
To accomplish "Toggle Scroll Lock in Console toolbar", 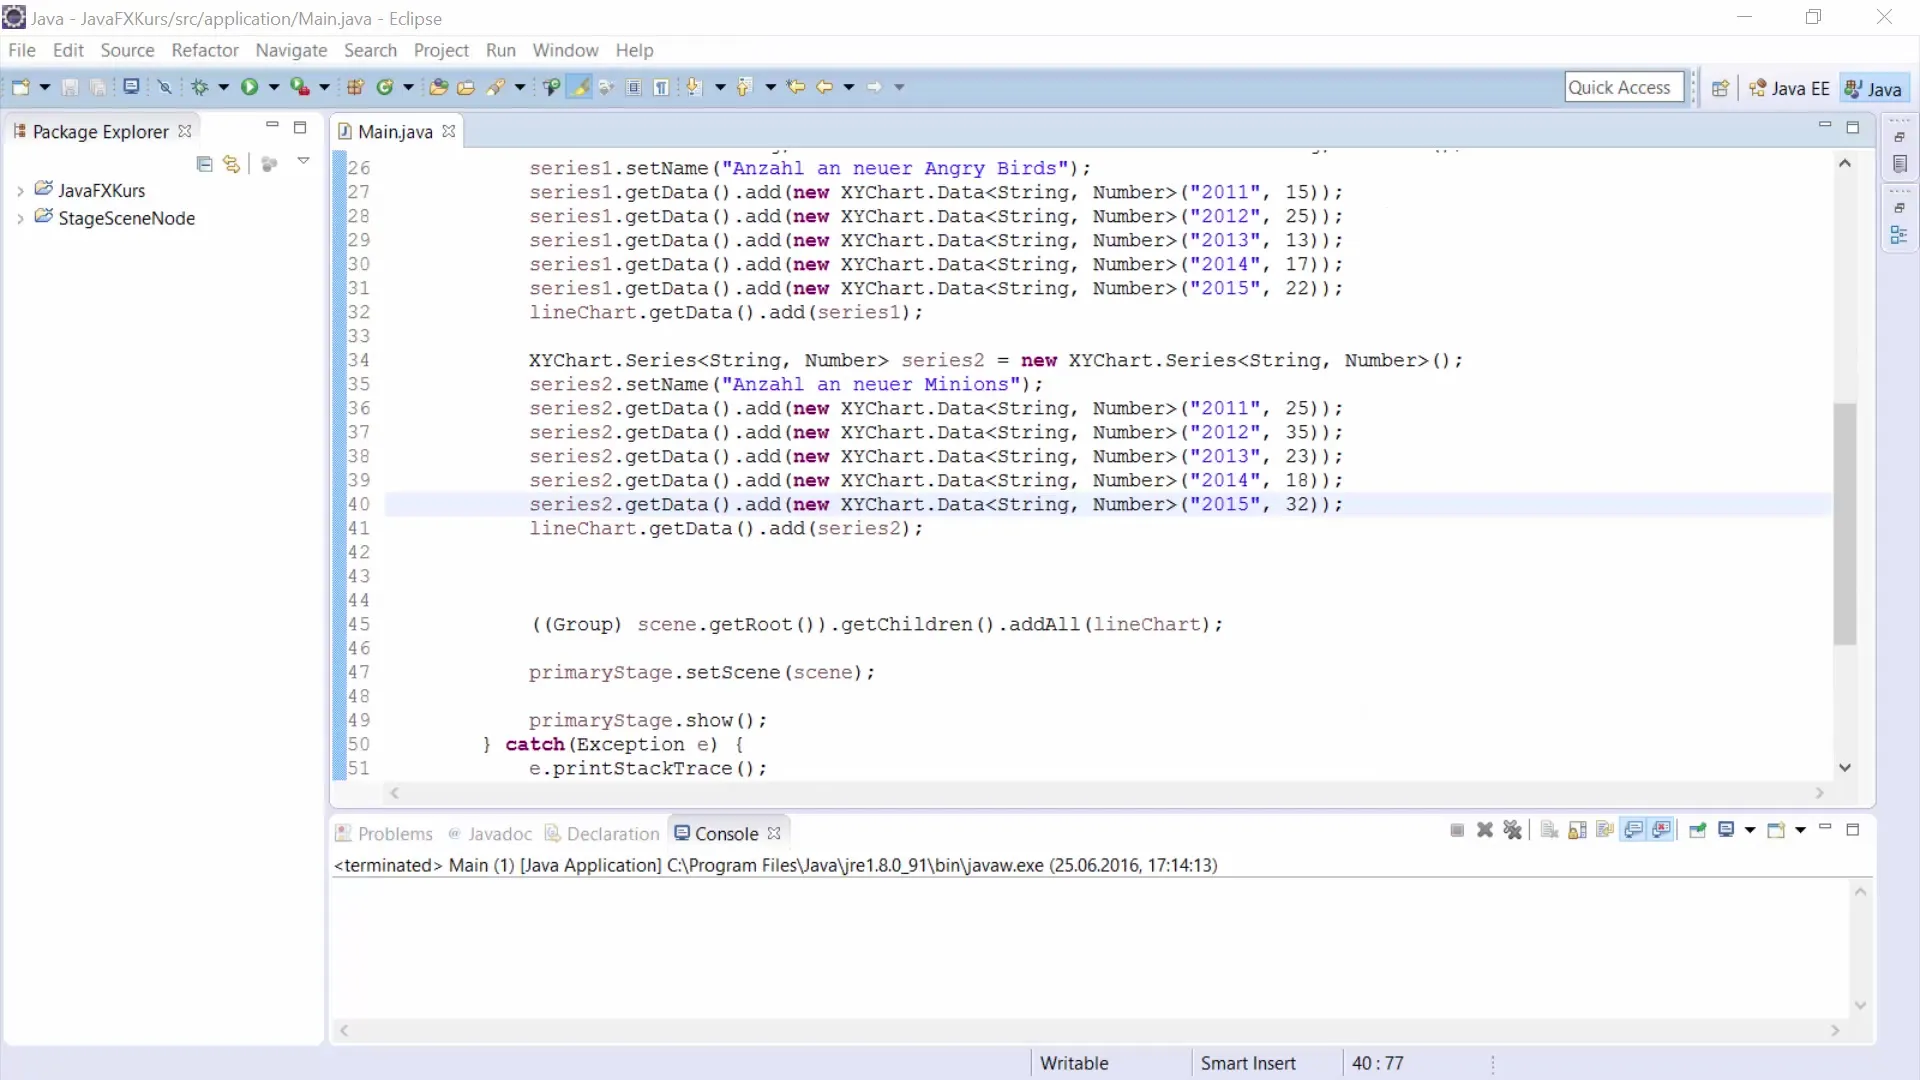I will click(x=1577, y=830).
